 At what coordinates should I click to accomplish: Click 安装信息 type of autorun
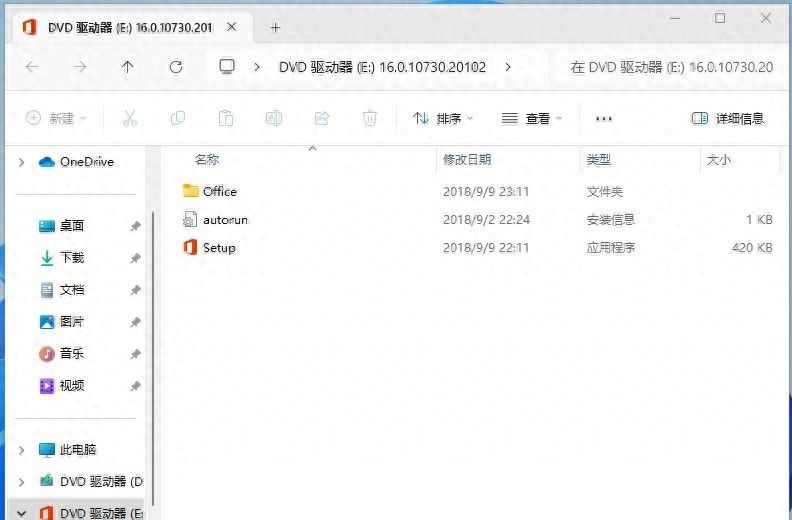click(610, 219)
